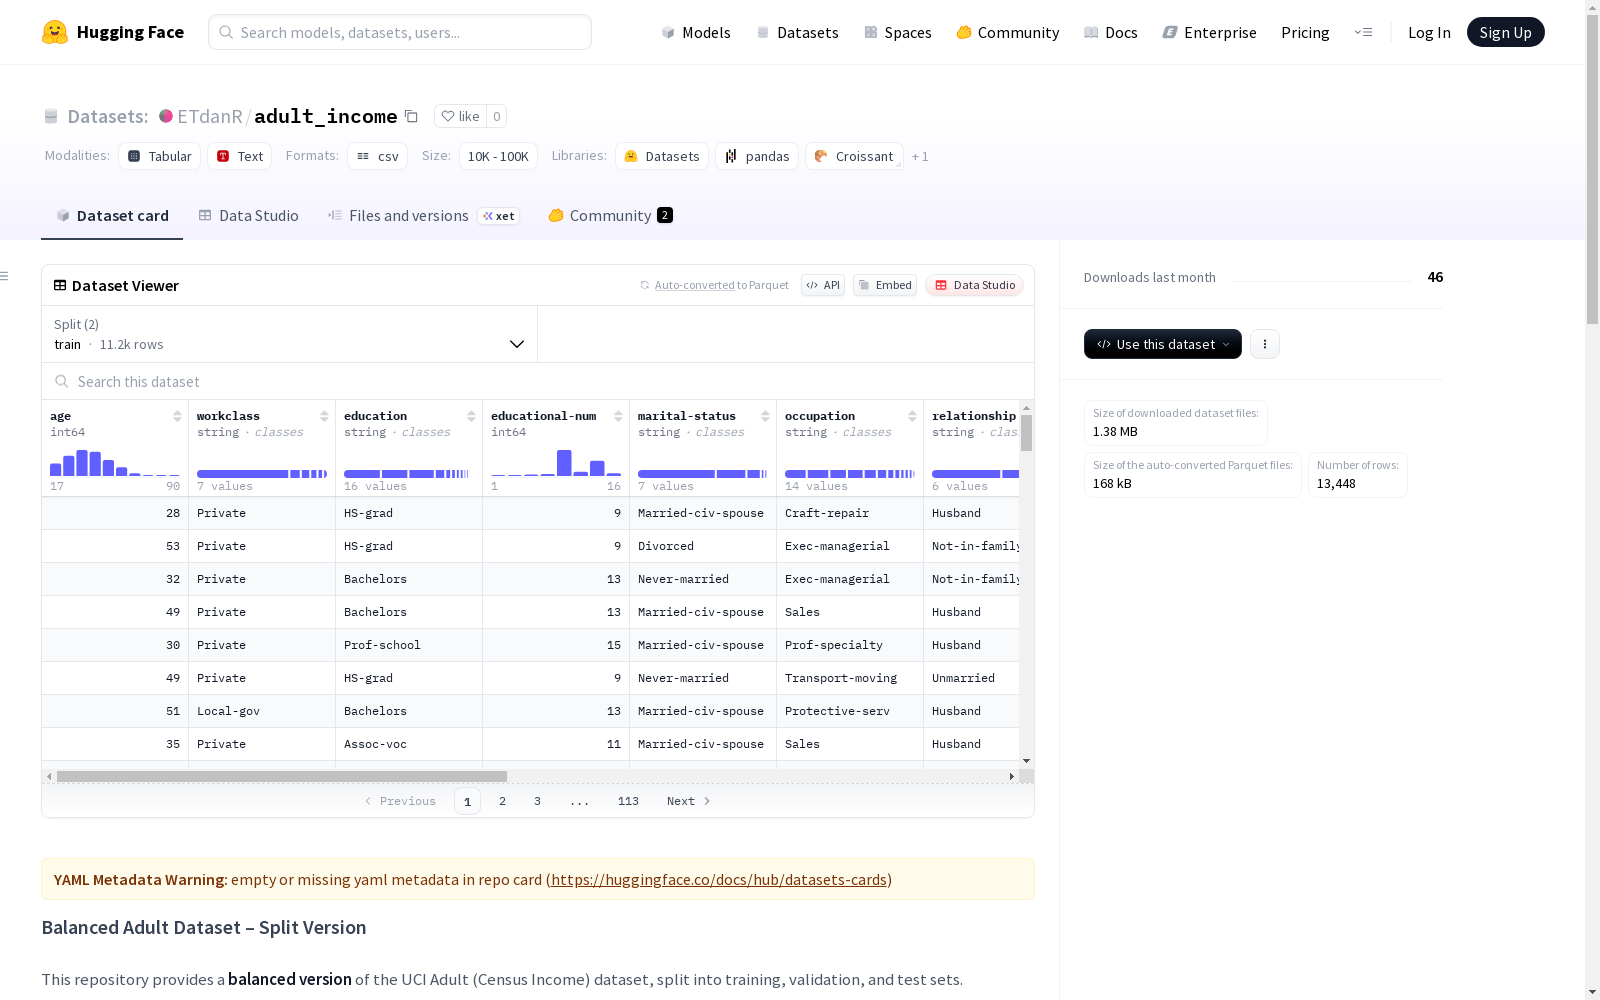1600x1000 pixels.
Task: Click the age distribution histogram
Action: 115,463
